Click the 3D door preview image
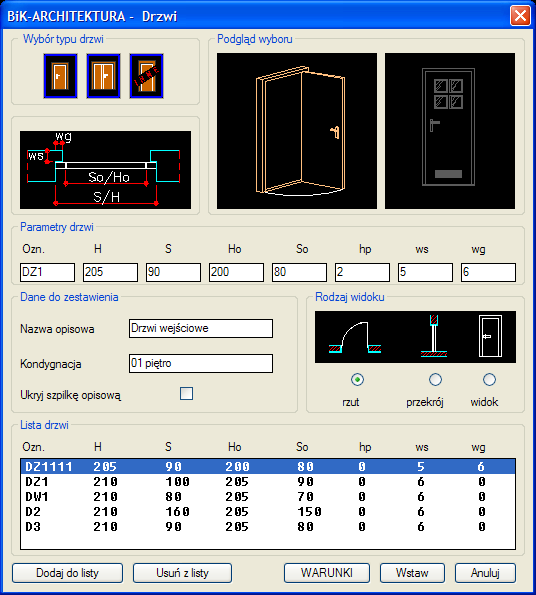The height and width of the screenshot is (595, 536). [297, 131]
